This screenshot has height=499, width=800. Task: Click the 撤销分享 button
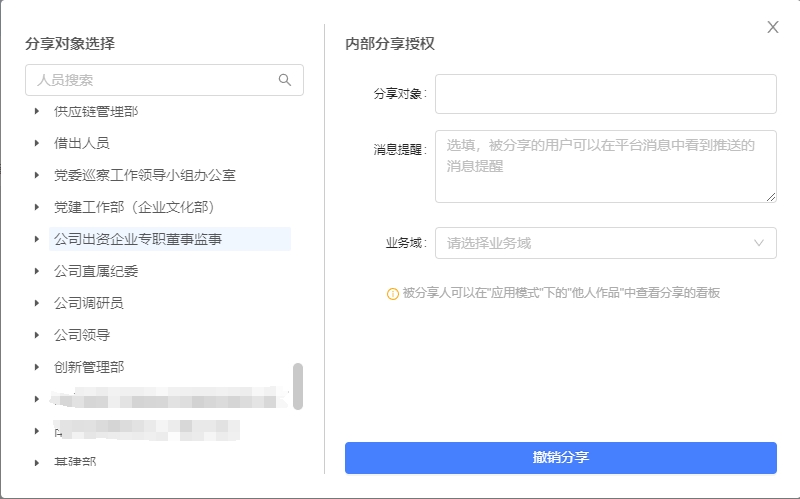(560, 458)
